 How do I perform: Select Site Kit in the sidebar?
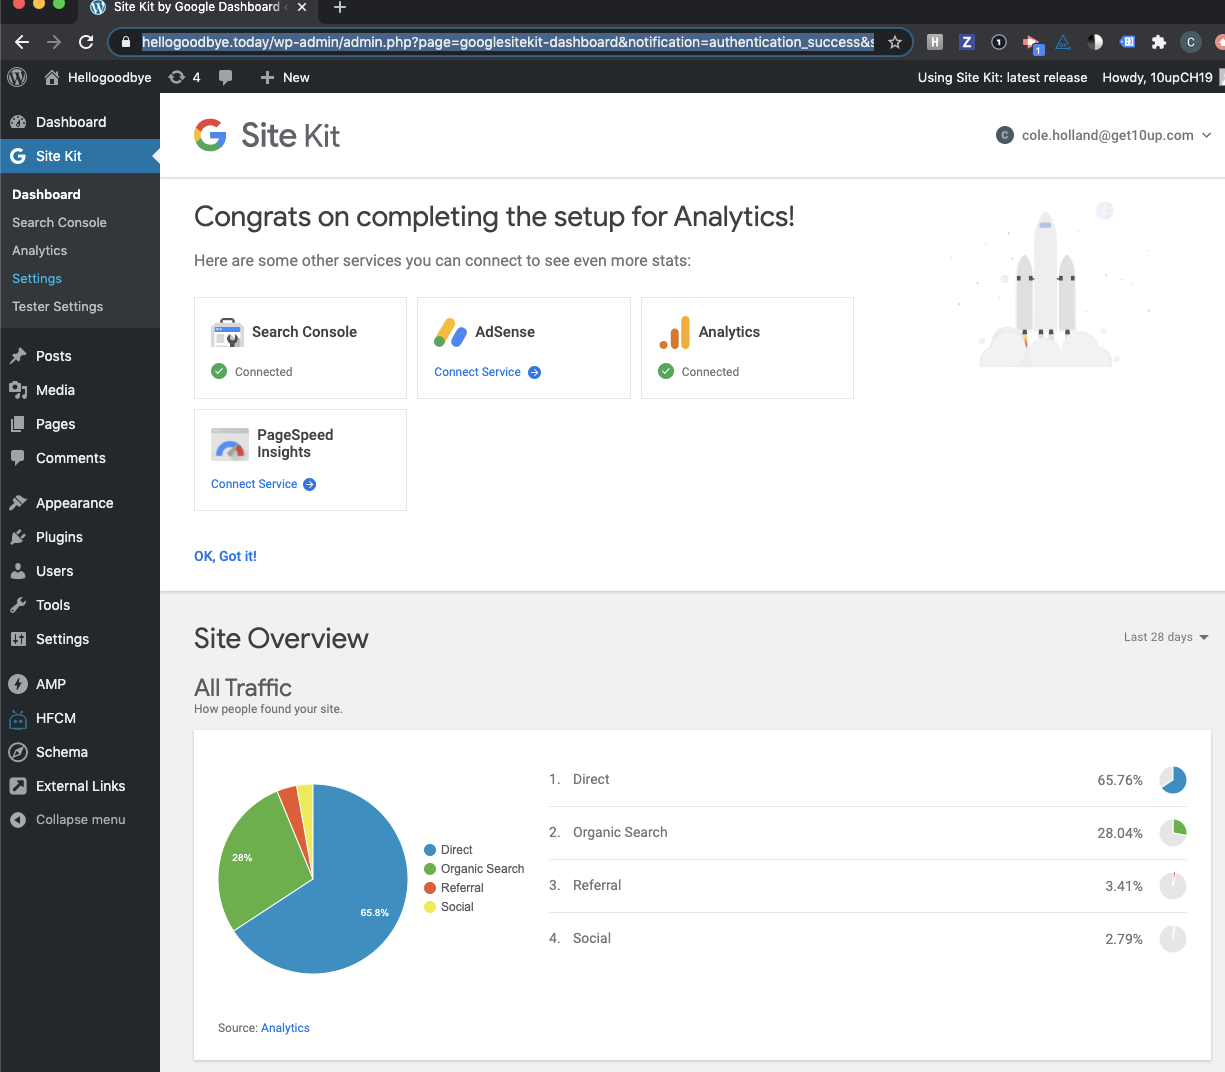coord(80,156)
